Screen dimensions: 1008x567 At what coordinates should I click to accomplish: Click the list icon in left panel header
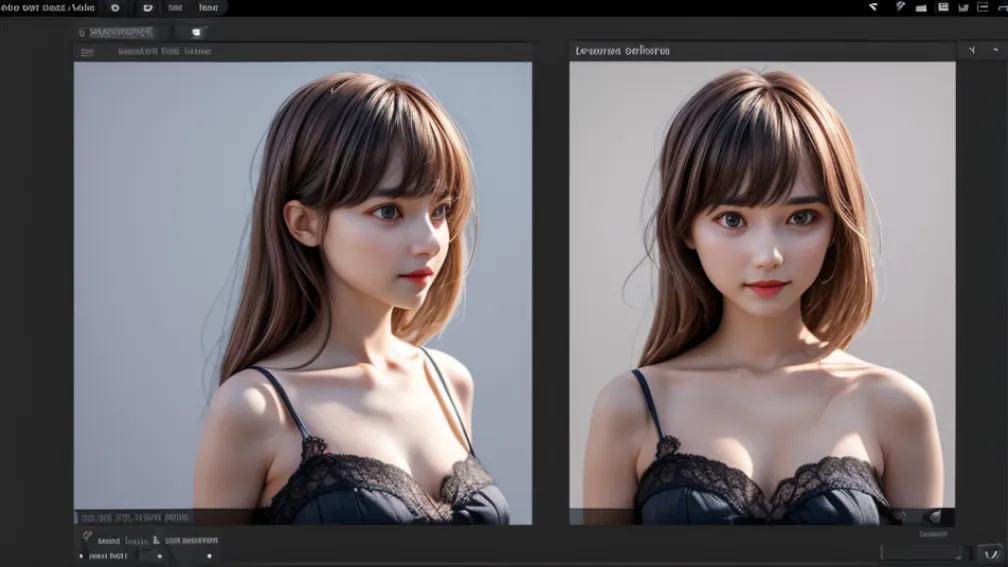coord(87,52)
